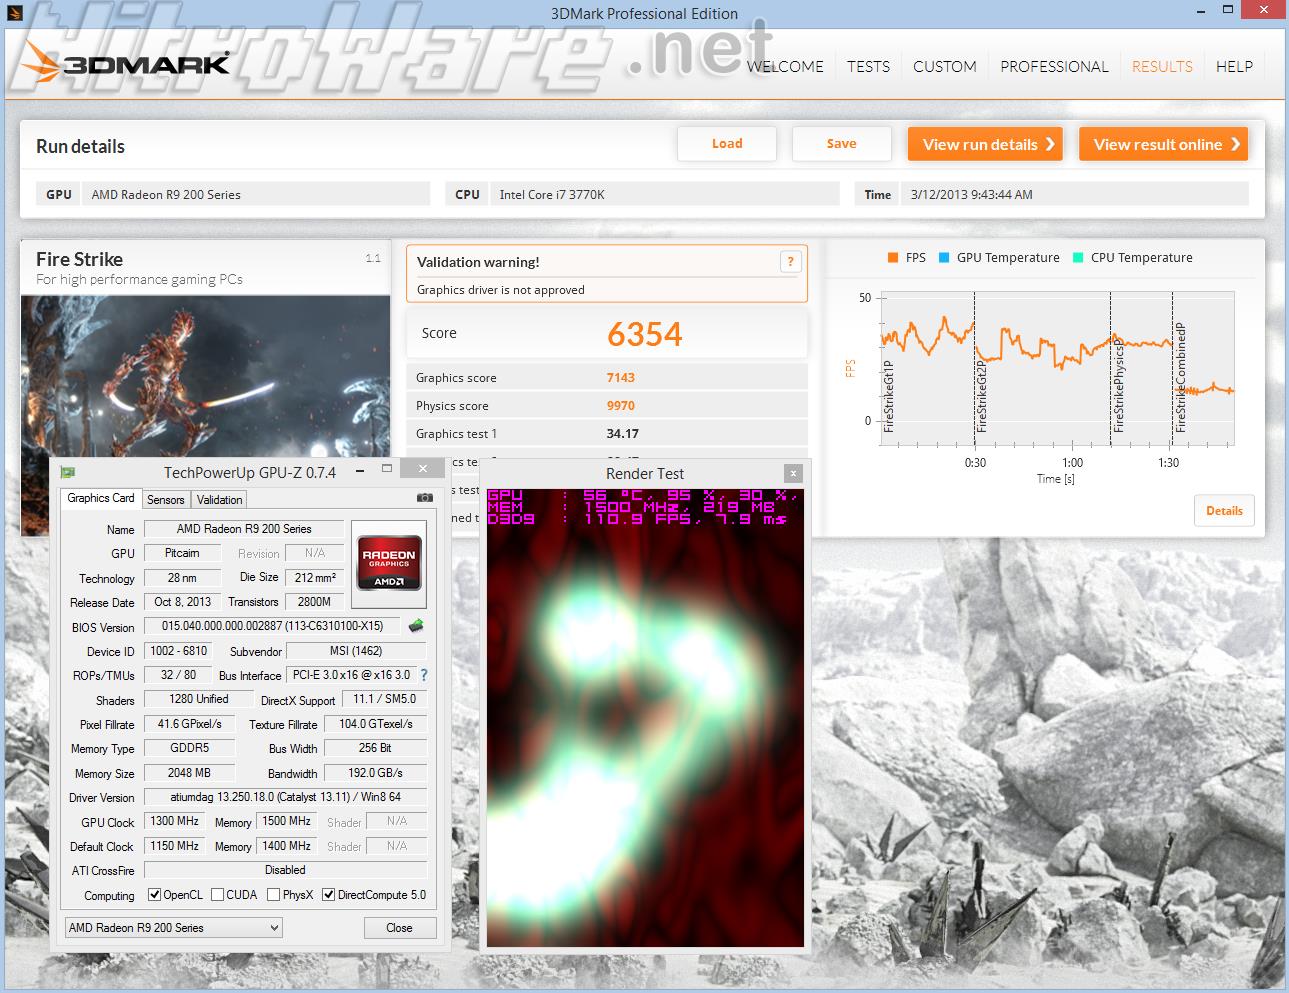Switch to the Sensors tab in GPU-Z

pyautogui.click(x=165, y=500)
